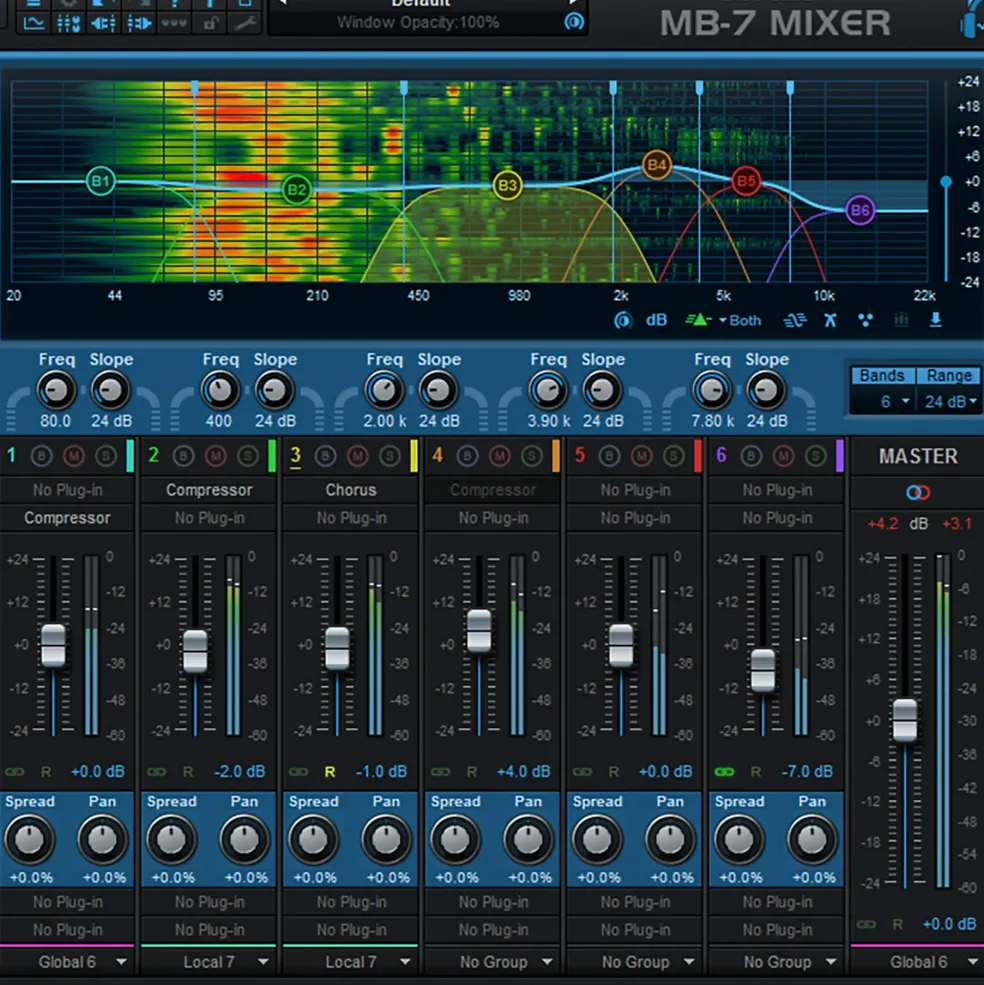Open the dimmed Compressor slot on band 4

pos(493,490)
